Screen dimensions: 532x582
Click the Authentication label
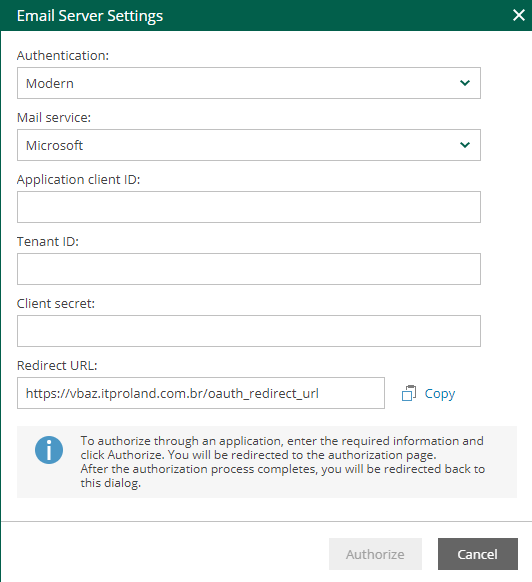pos(63,55)
